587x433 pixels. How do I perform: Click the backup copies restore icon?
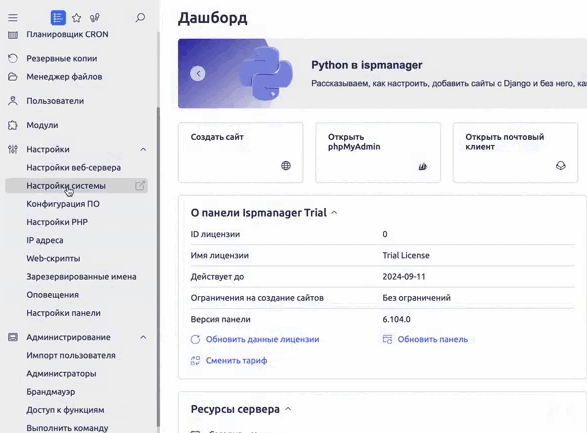13,58
